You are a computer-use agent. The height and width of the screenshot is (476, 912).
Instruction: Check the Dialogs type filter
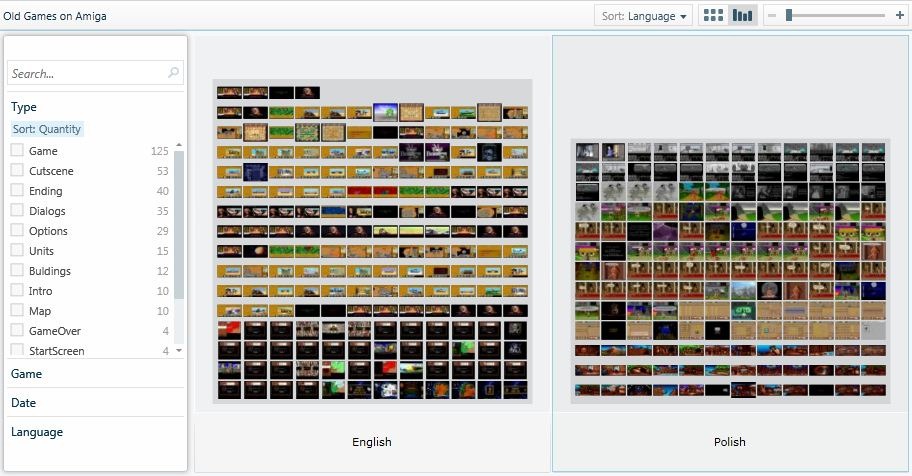[17, 210]
